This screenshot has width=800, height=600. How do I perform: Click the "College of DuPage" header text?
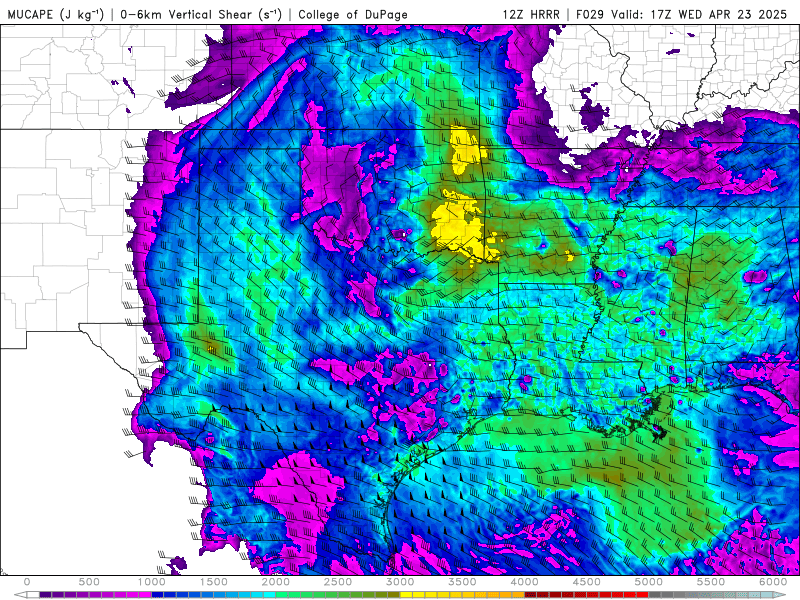[353, 14]
